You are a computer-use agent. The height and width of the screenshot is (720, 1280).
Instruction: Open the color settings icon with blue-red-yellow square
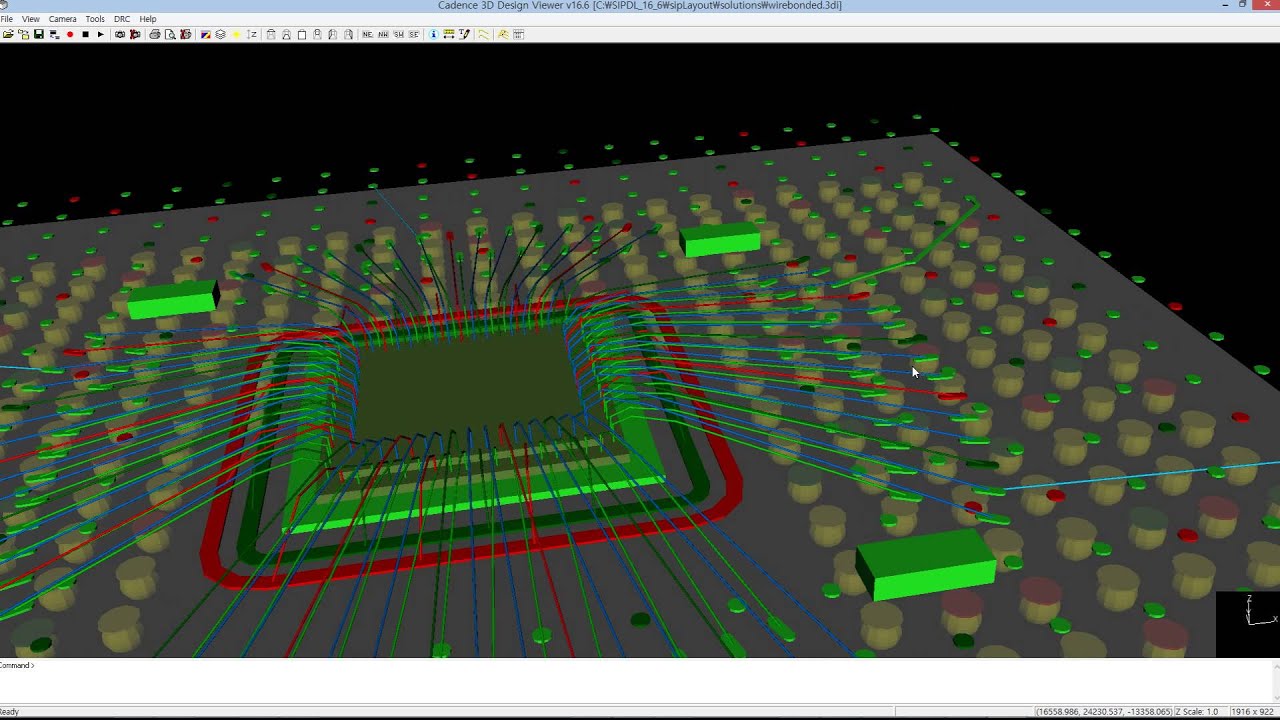(x=205, y=34)
